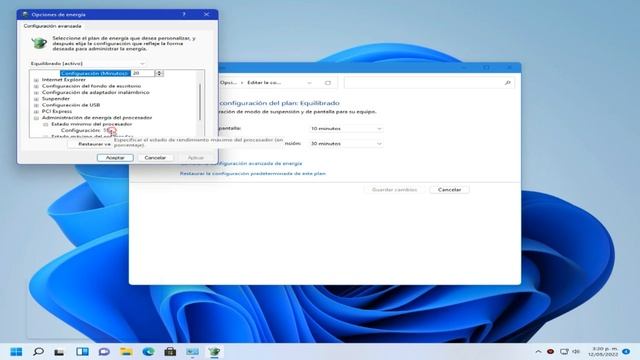Click the network tray icon

coord(564,351)
